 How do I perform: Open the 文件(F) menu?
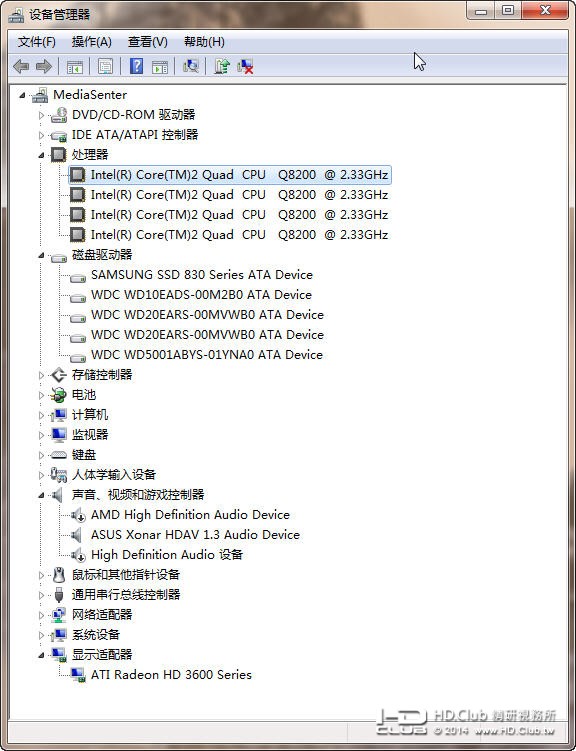pyautogui.click(x=36, y=42)
